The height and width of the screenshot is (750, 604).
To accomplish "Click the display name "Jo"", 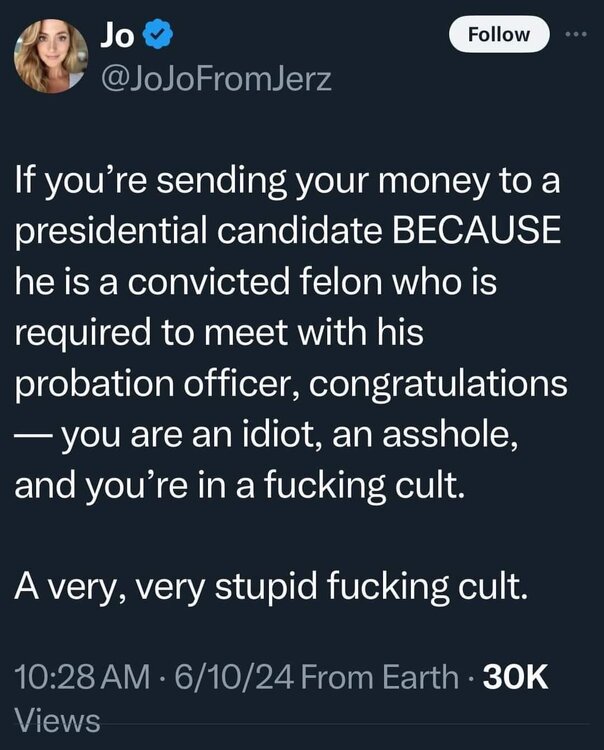I will pos(116,35).
